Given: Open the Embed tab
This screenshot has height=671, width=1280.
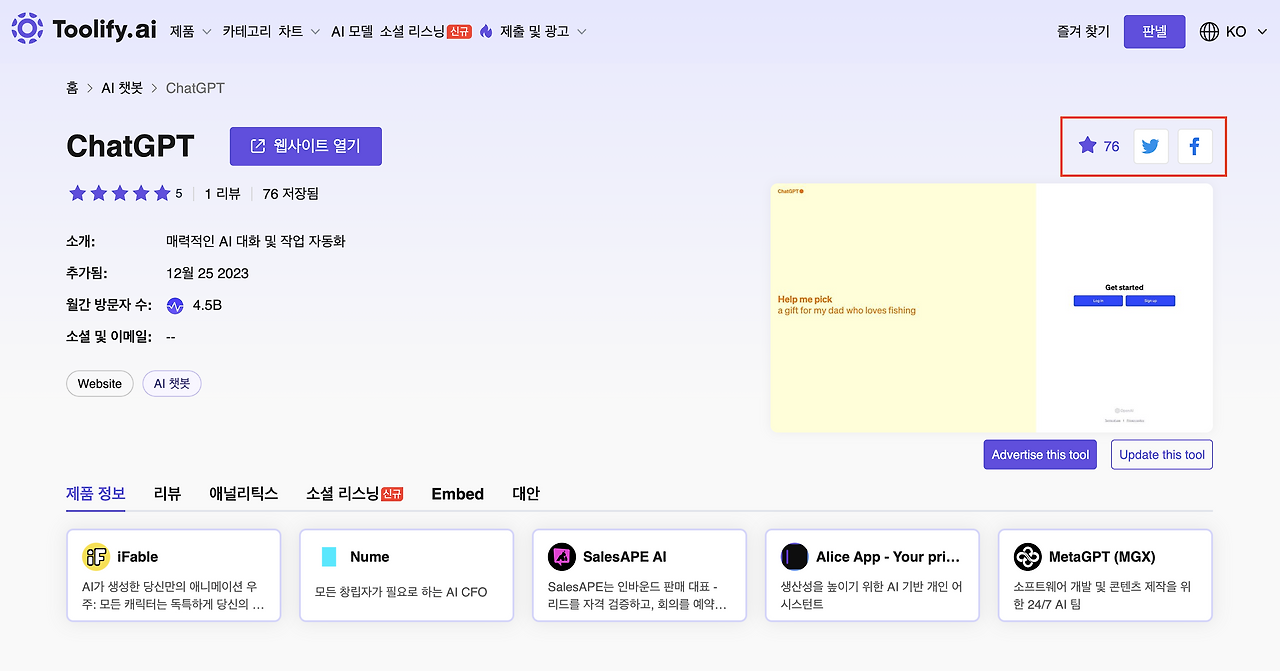Looking at the screenshot, I should 457,493.
